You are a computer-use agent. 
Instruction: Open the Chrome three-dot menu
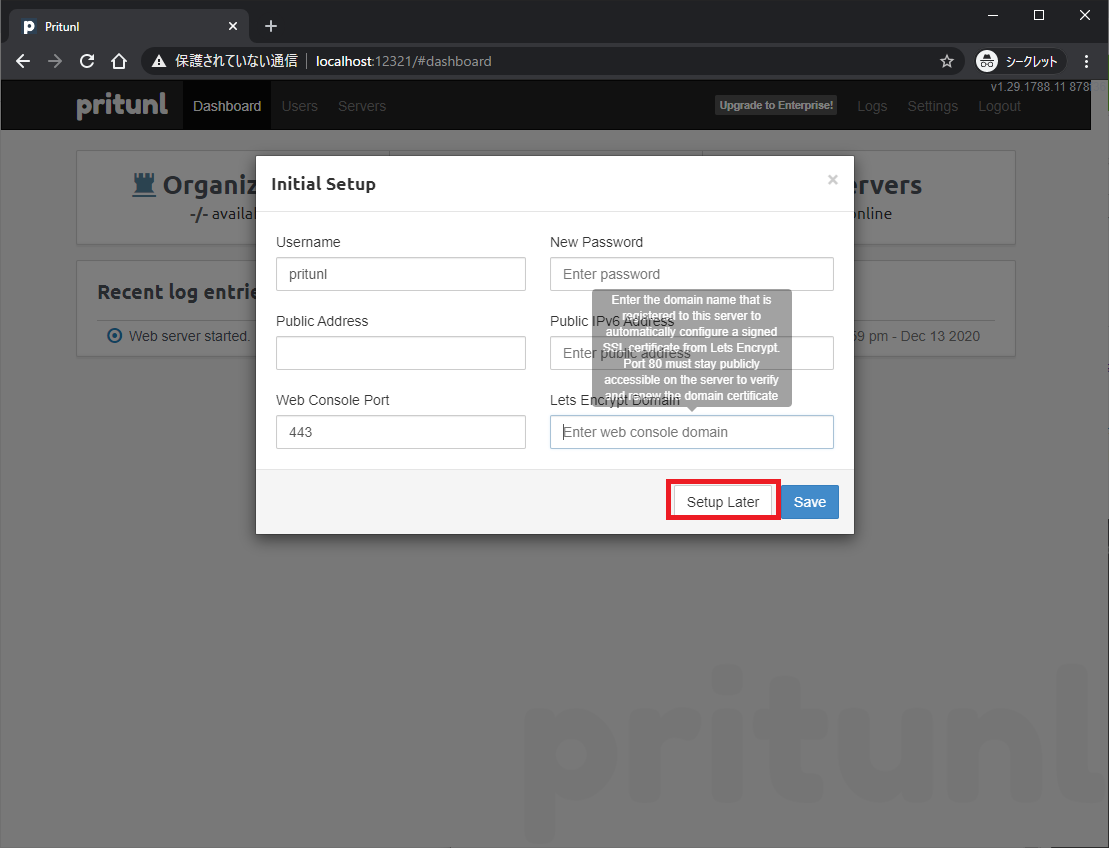[1086, 62]
